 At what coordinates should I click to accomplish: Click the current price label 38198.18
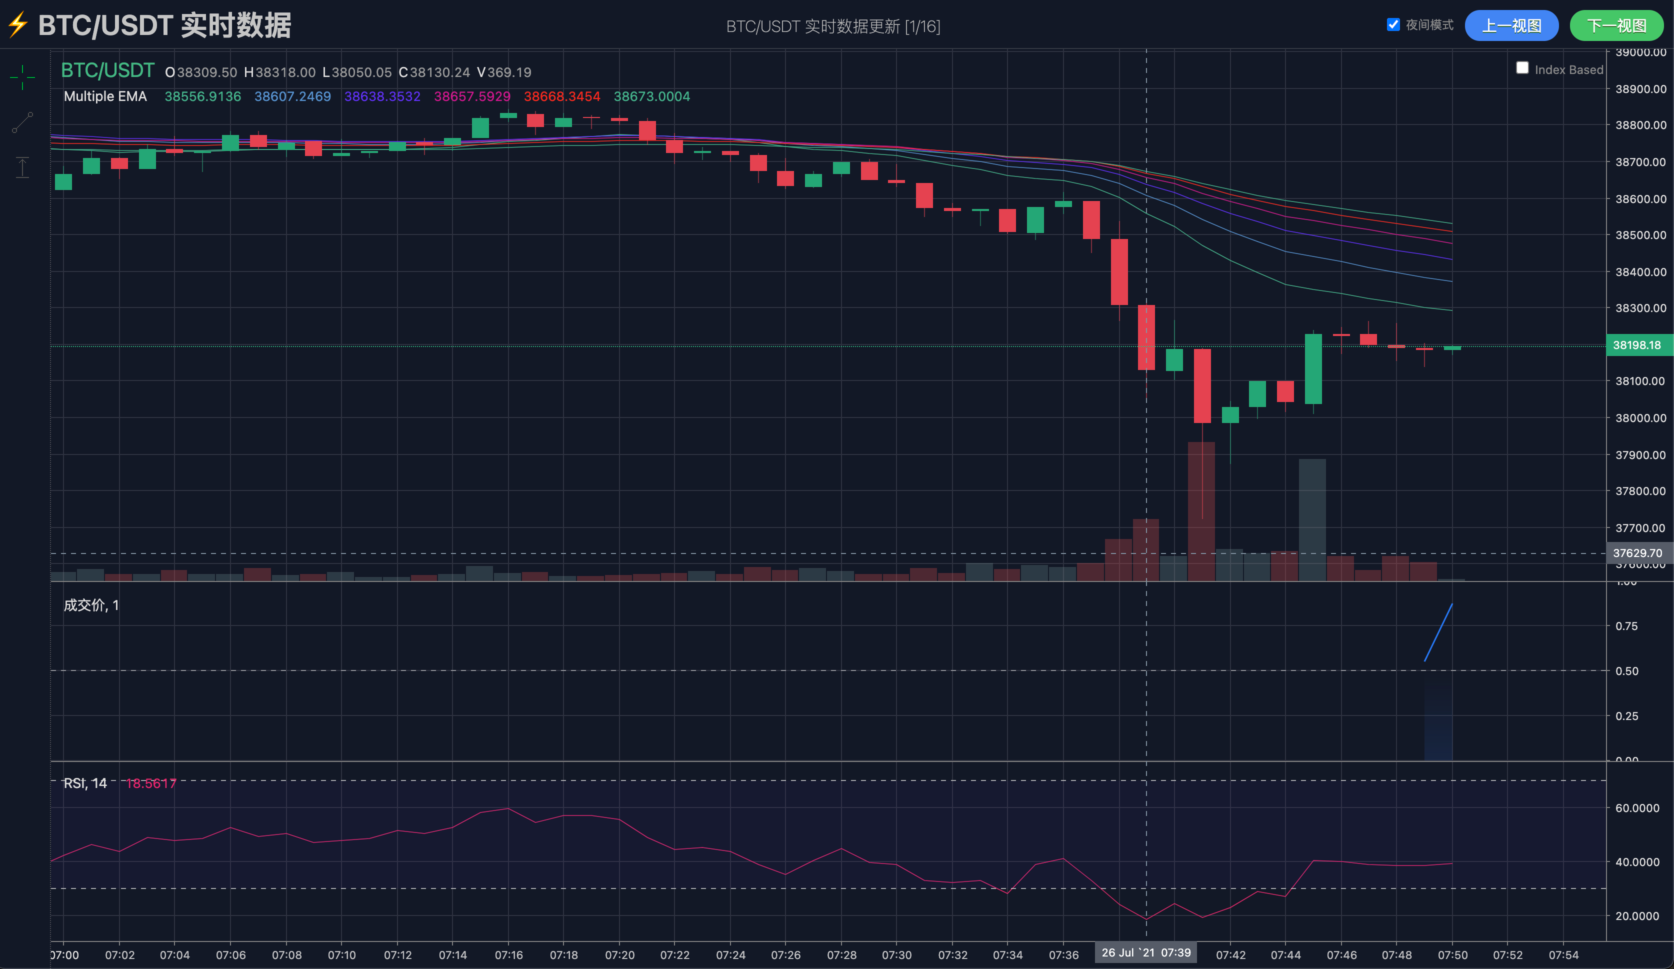pos(1637,345)
